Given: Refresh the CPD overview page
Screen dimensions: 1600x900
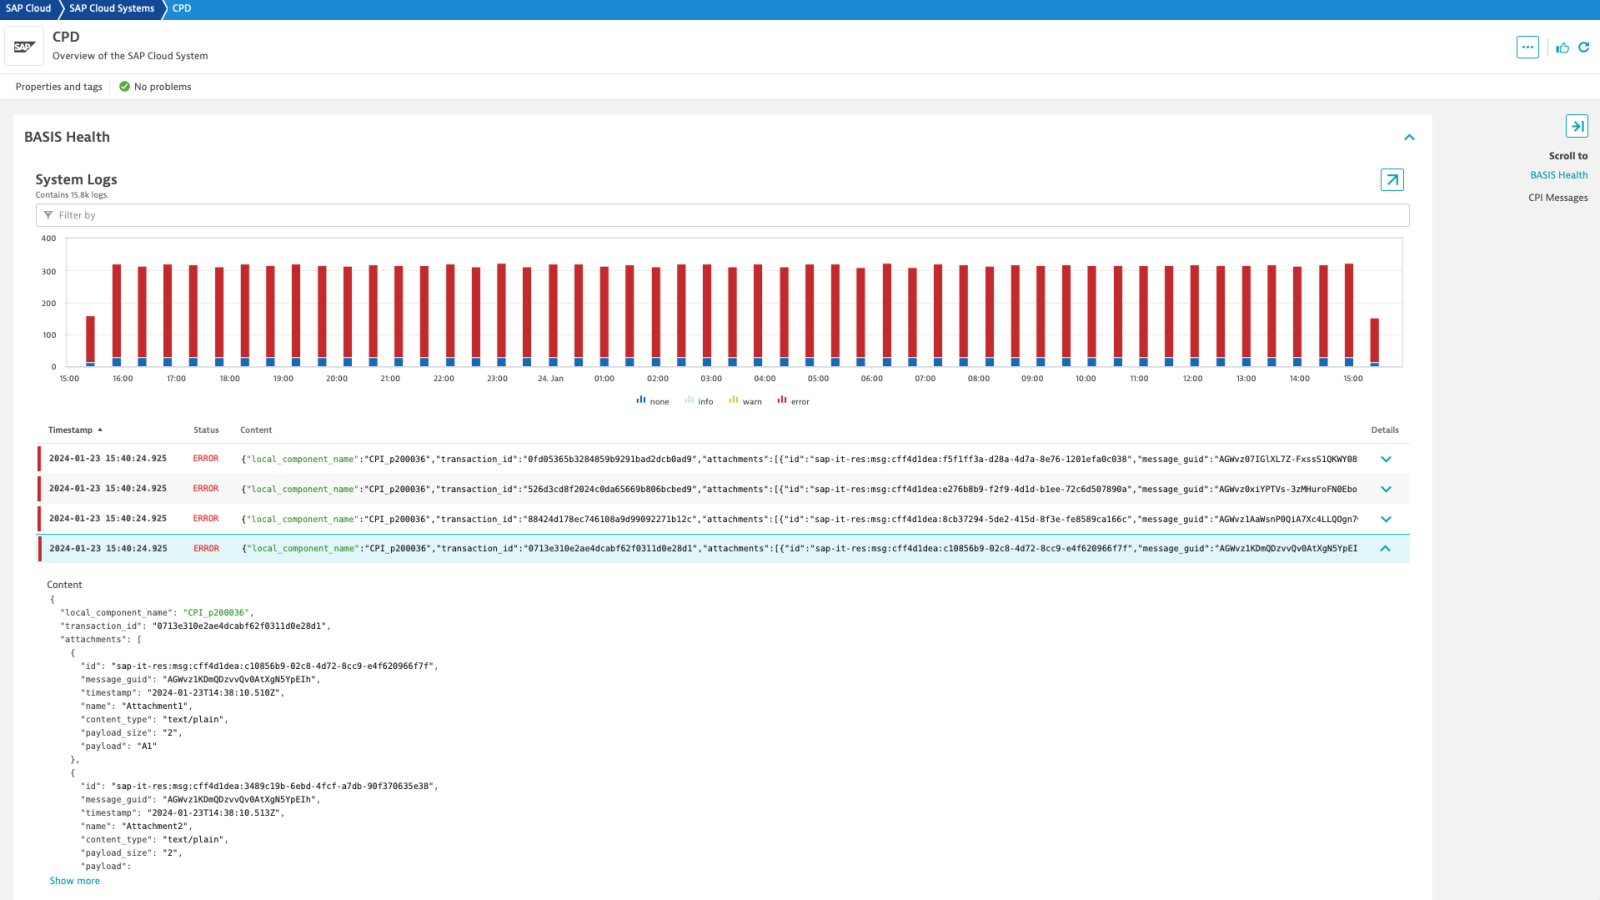Looking at the screenshot, I should click(x=1586, y=47).
